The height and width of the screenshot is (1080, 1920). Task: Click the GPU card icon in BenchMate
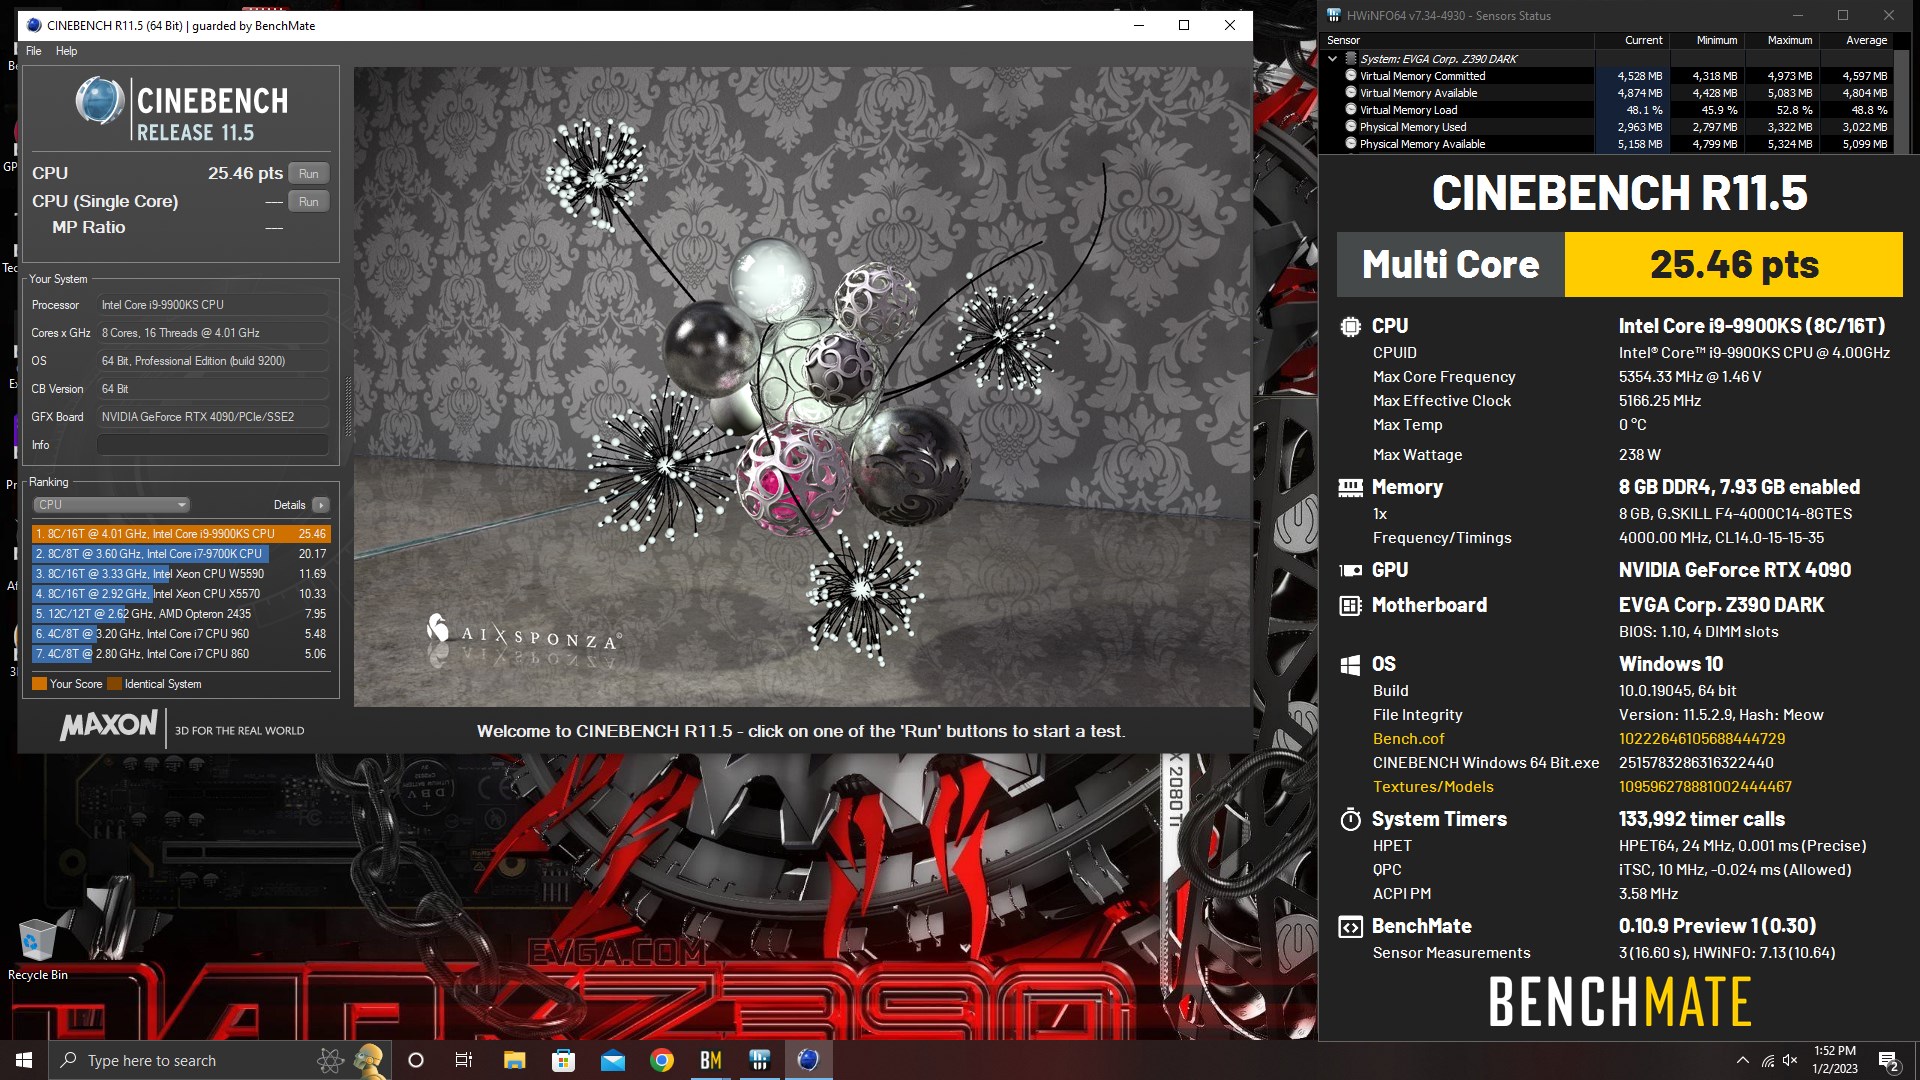click(x=1350, y=570)
